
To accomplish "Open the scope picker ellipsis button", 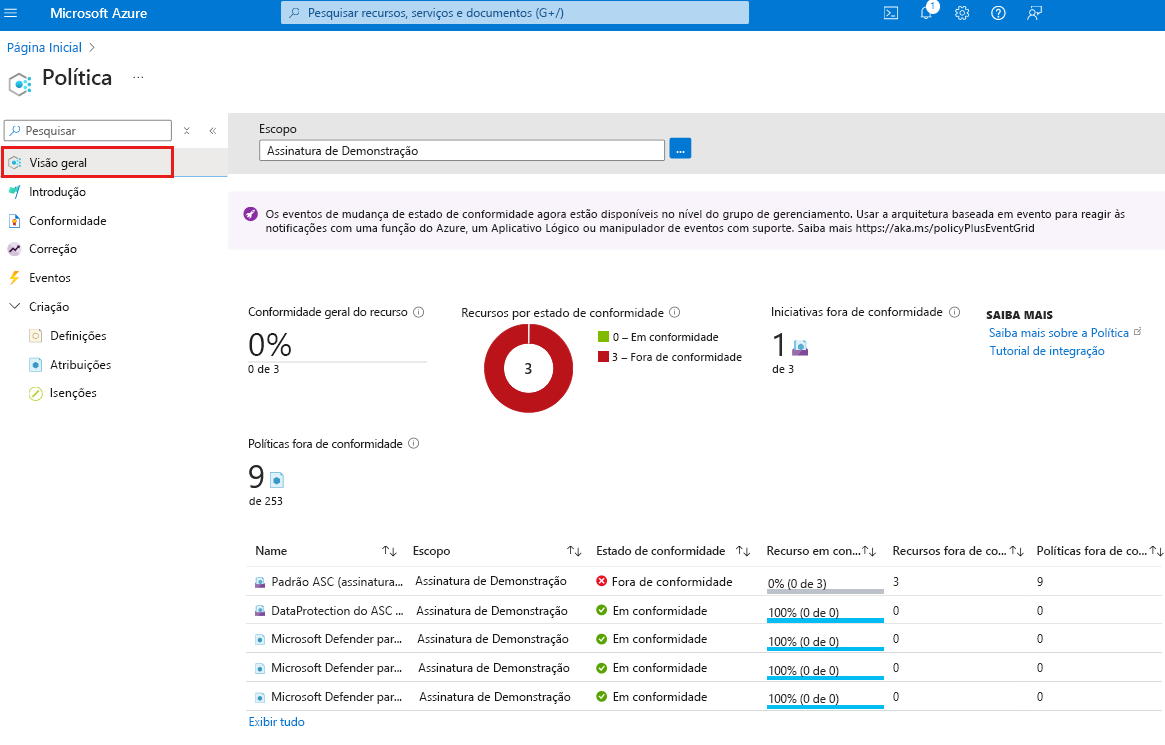I will click(680, 149).
